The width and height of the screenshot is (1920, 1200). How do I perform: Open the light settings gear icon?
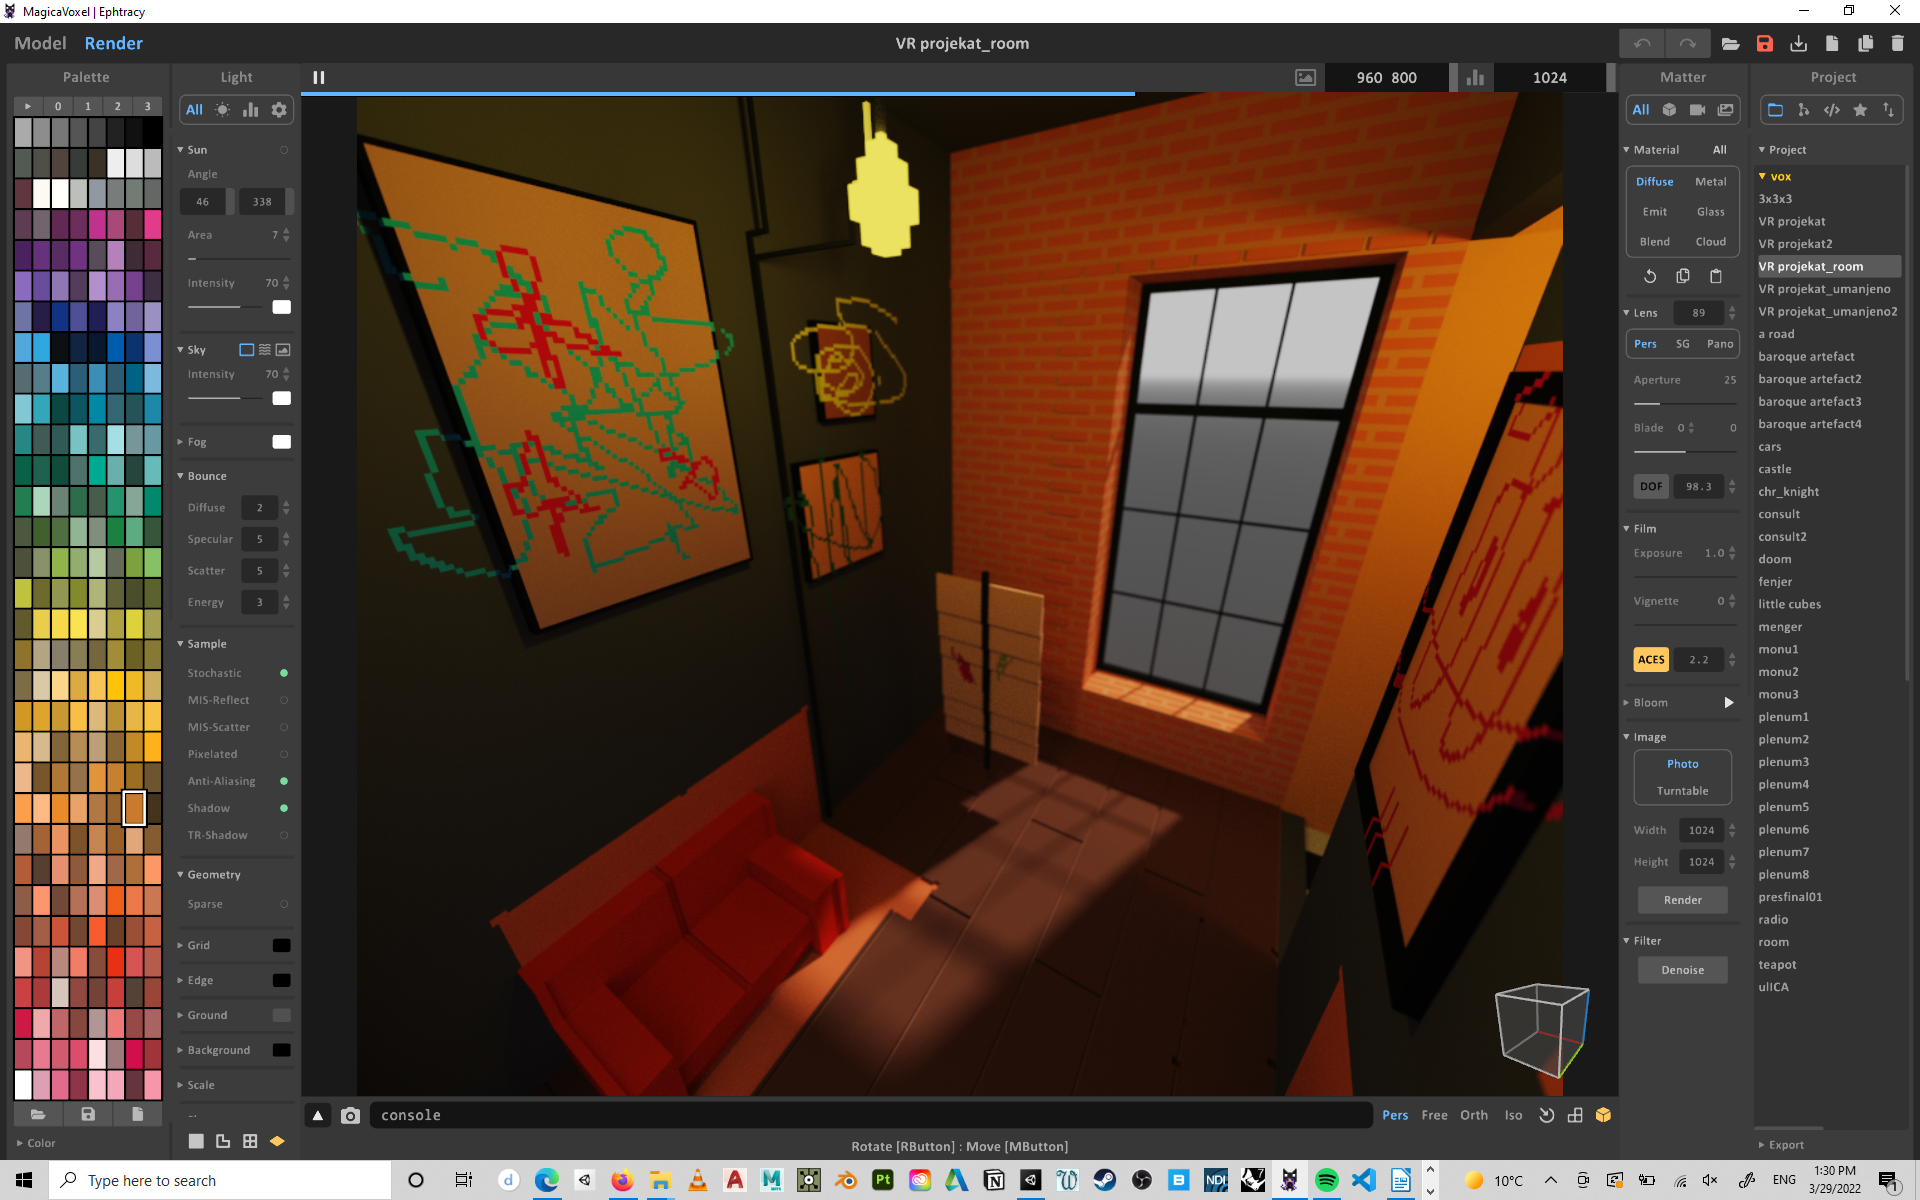[279, 110]
